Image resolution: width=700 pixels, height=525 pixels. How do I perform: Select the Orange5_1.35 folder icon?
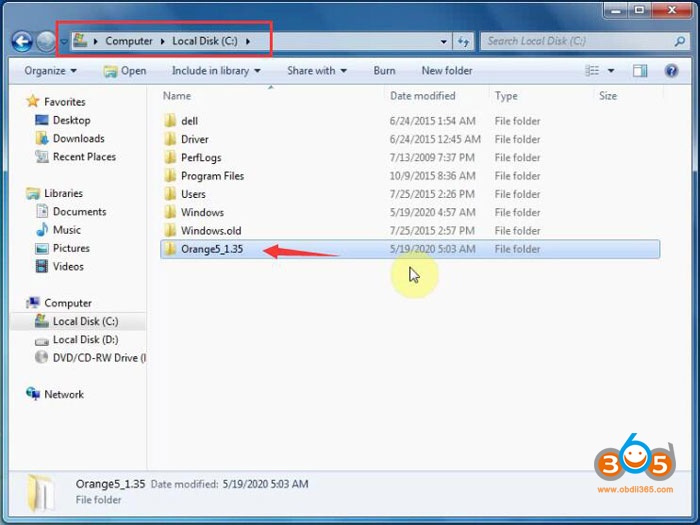[170, 249]
